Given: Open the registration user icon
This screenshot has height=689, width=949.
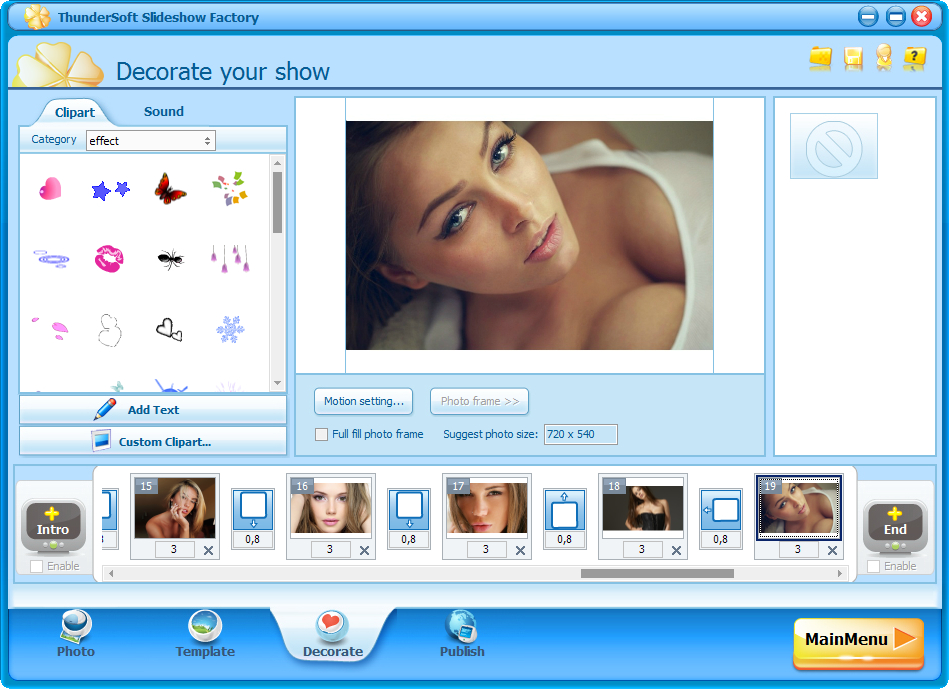Looking at the screenshot, I should pos(882,59).
